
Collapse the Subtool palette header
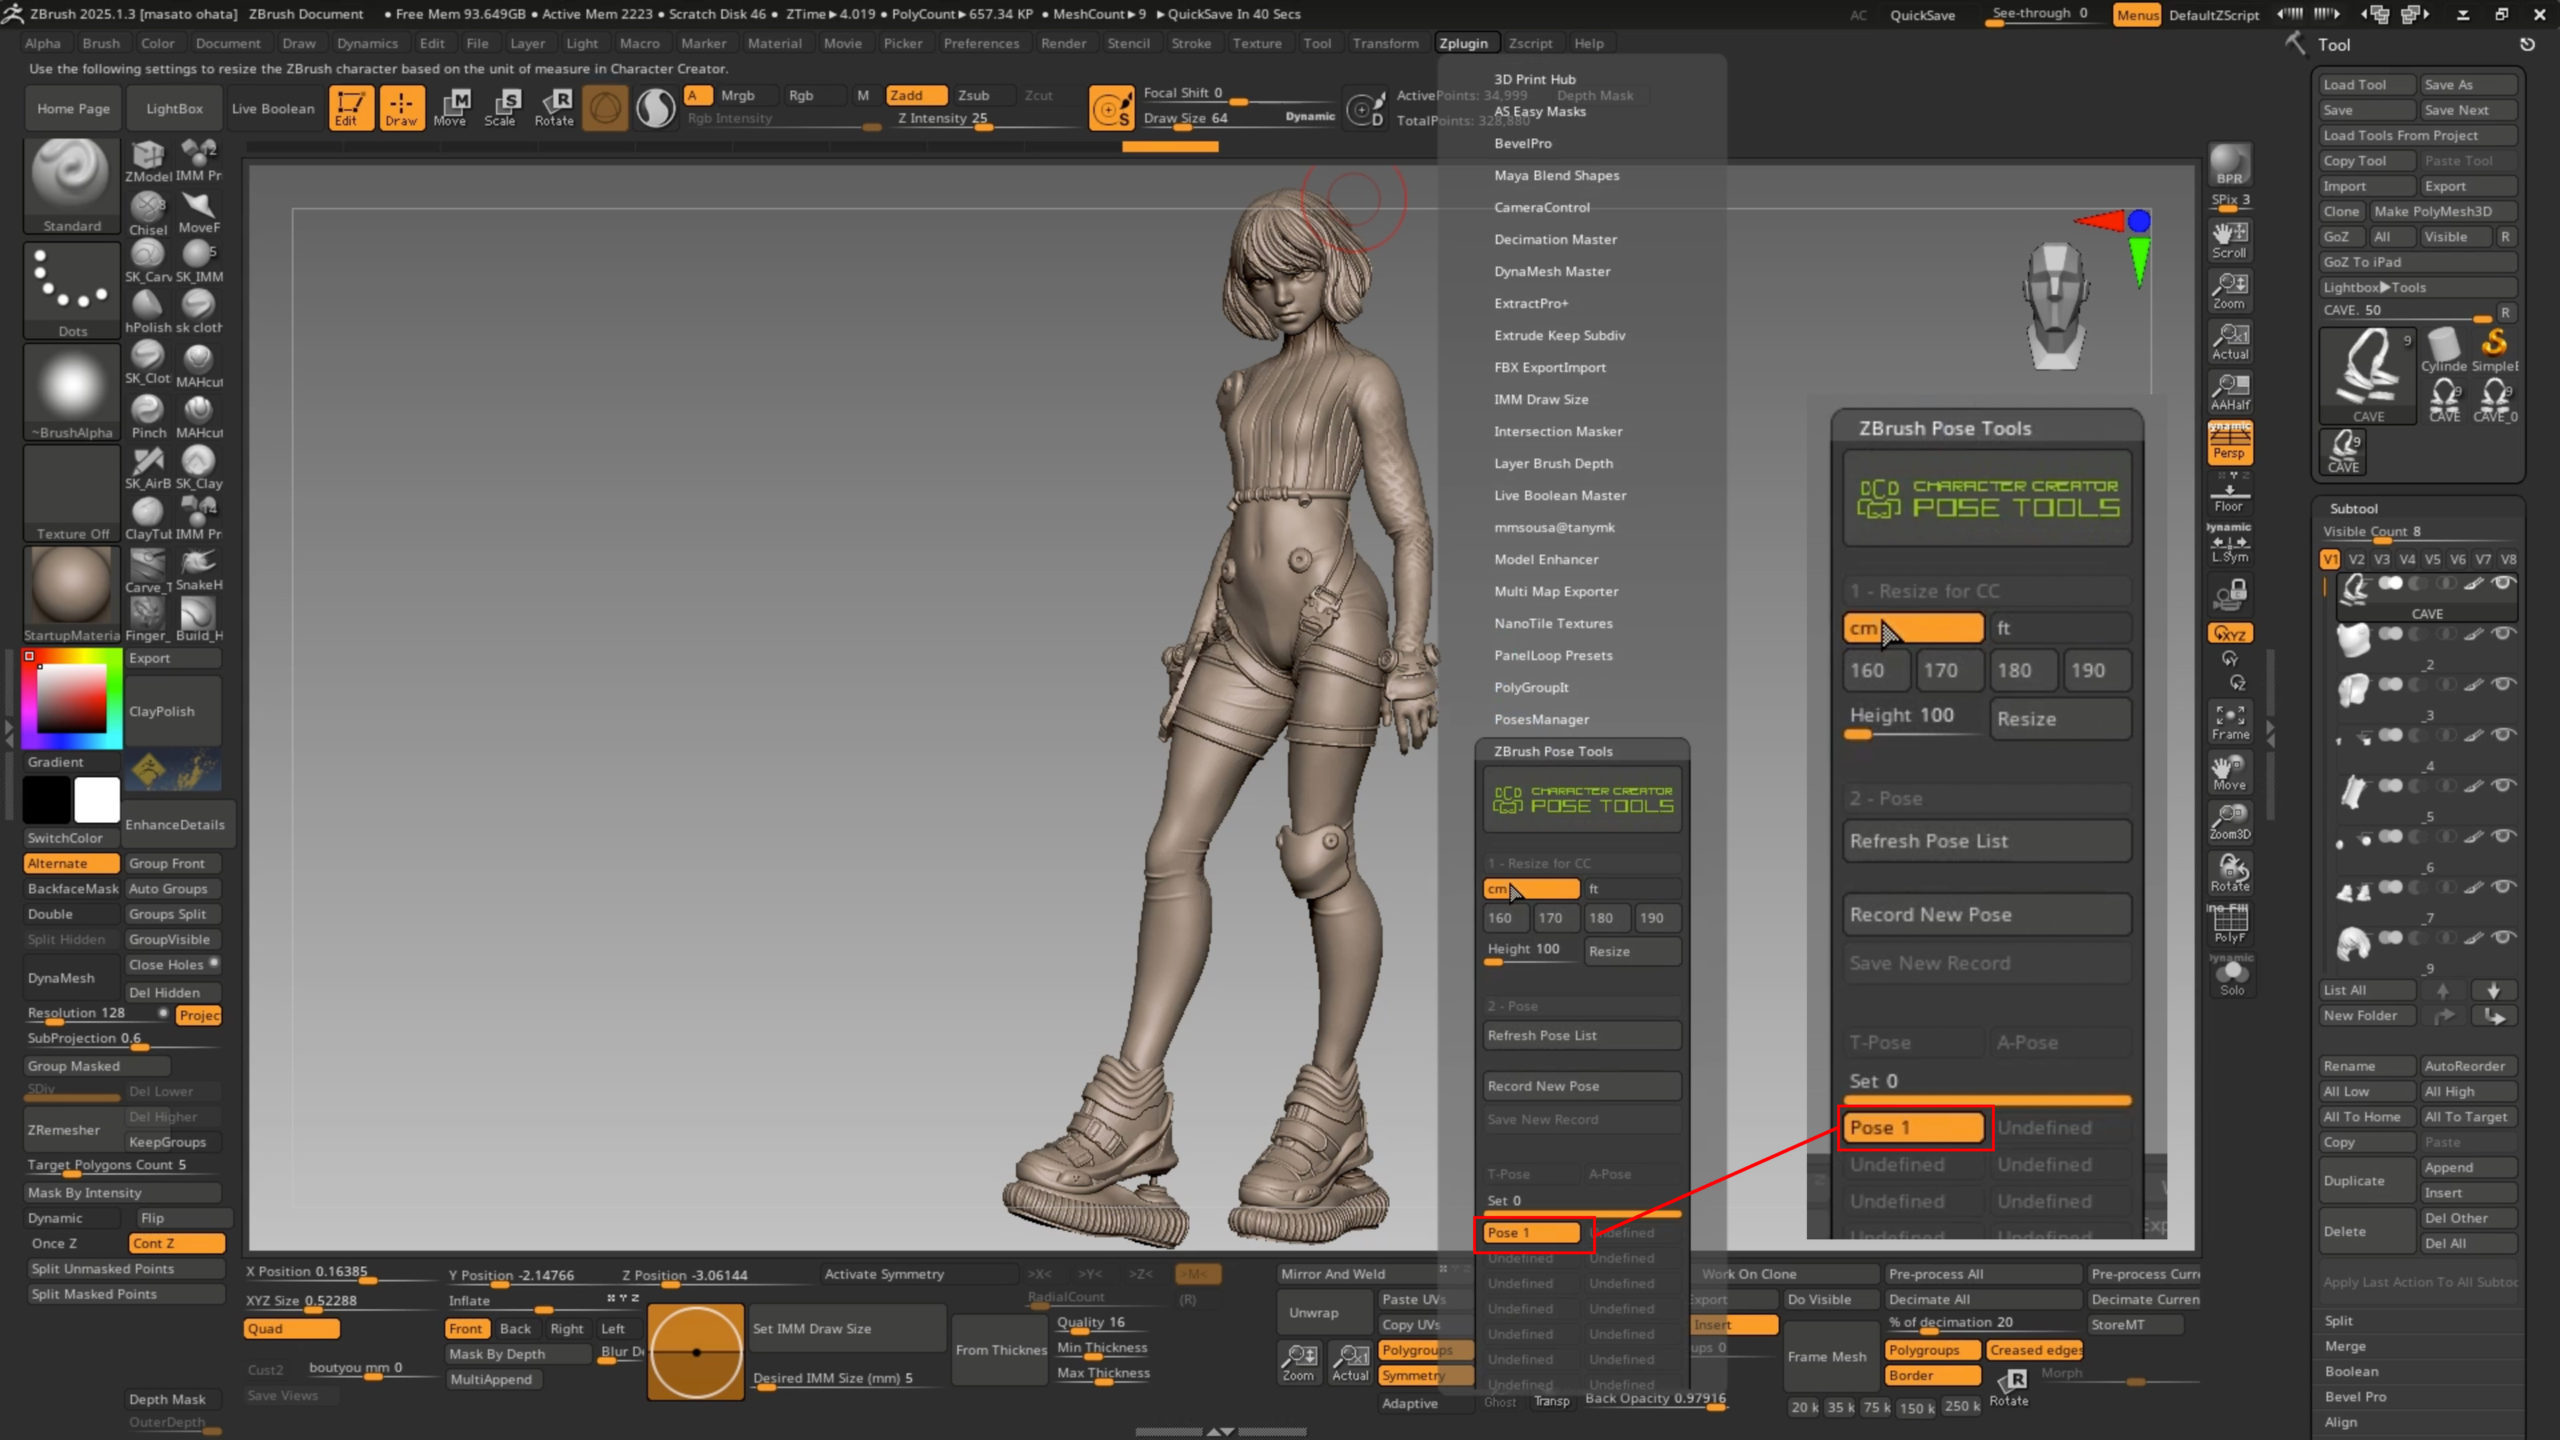pos(2353,508)
